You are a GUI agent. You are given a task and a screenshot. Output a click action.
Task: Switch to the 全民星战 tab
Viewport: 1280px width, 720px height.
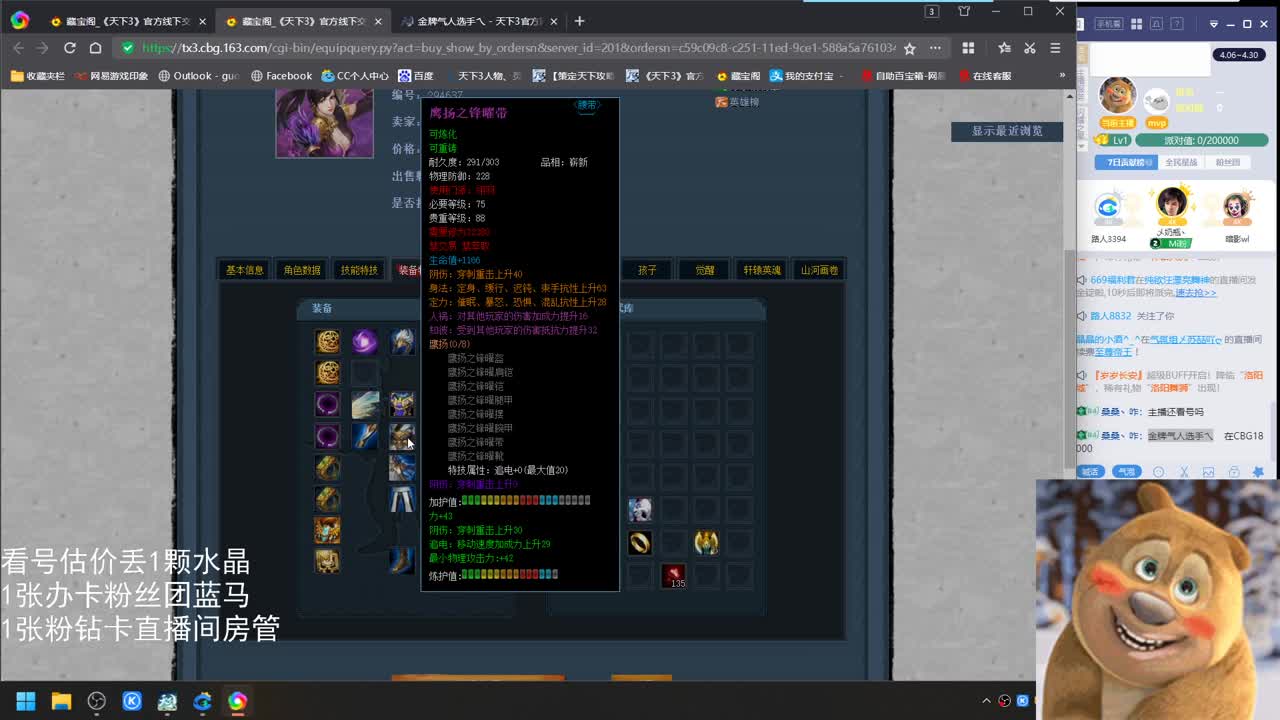coord(1181,162)
